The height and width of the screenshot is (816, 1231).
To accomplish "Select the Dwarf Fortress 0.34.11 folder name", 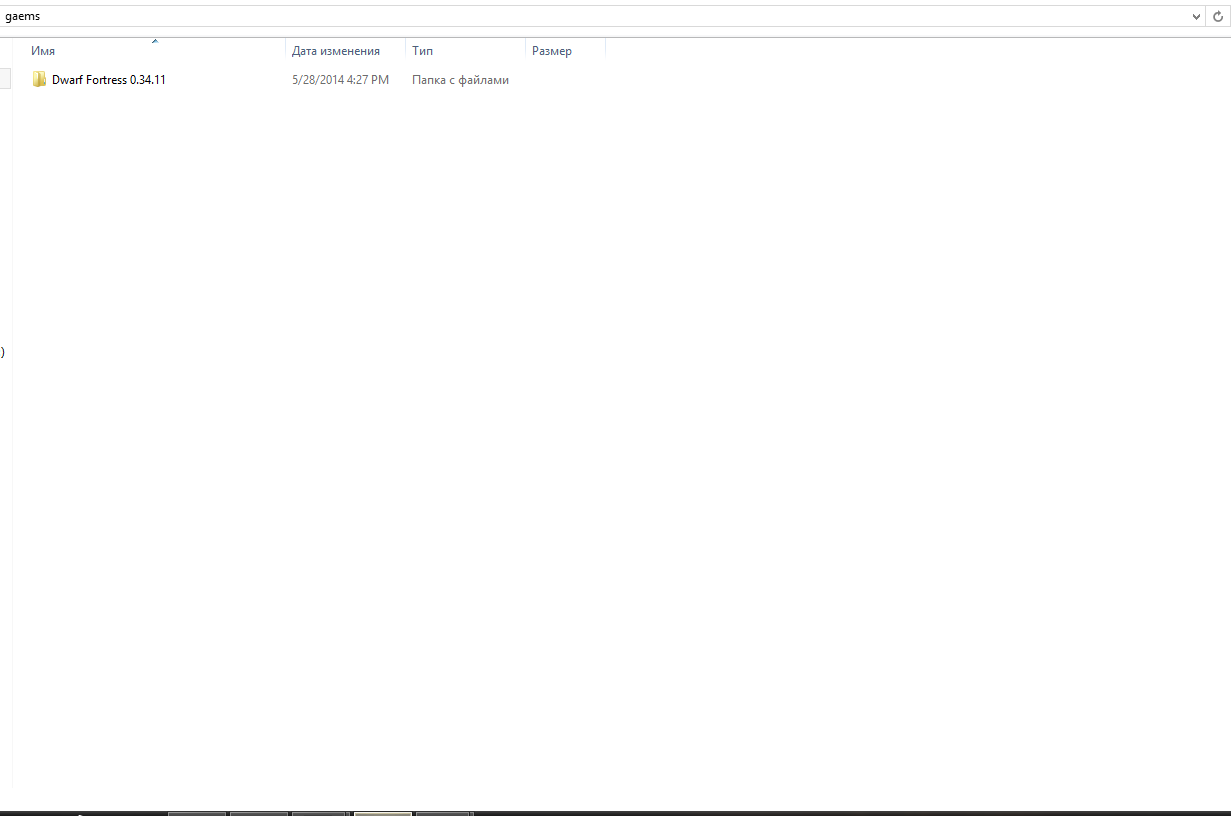I will coord(109,80).
